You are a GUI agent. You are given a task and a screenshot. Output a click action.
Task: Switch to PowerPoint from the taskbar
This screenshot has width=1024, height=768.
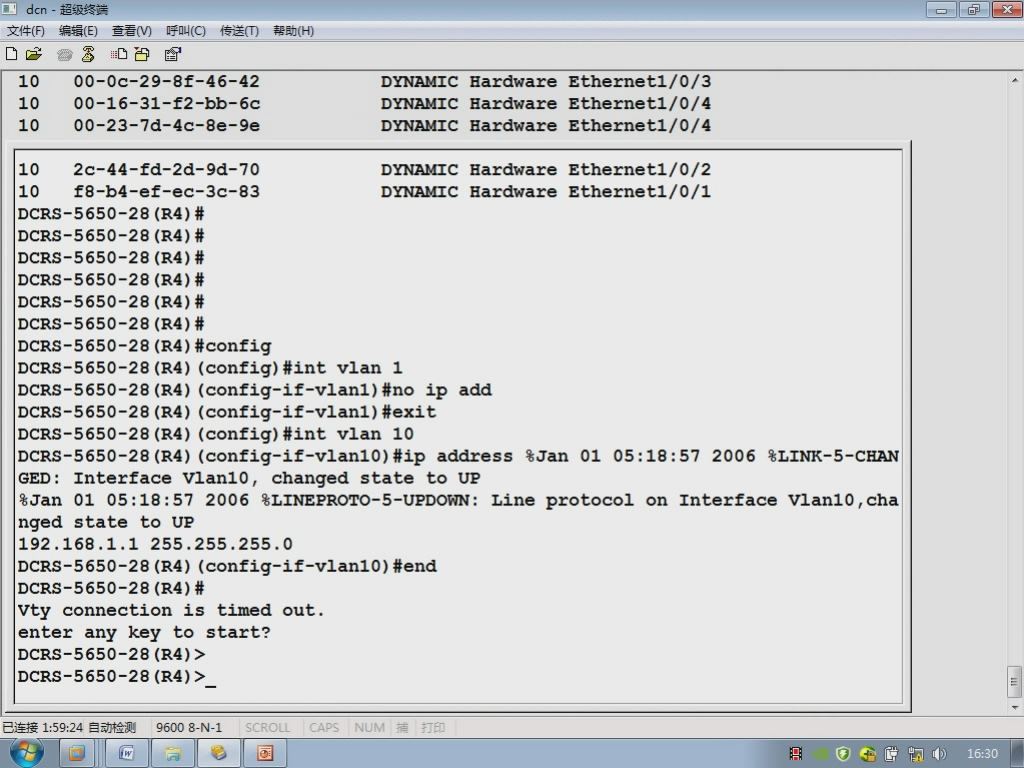265,754
